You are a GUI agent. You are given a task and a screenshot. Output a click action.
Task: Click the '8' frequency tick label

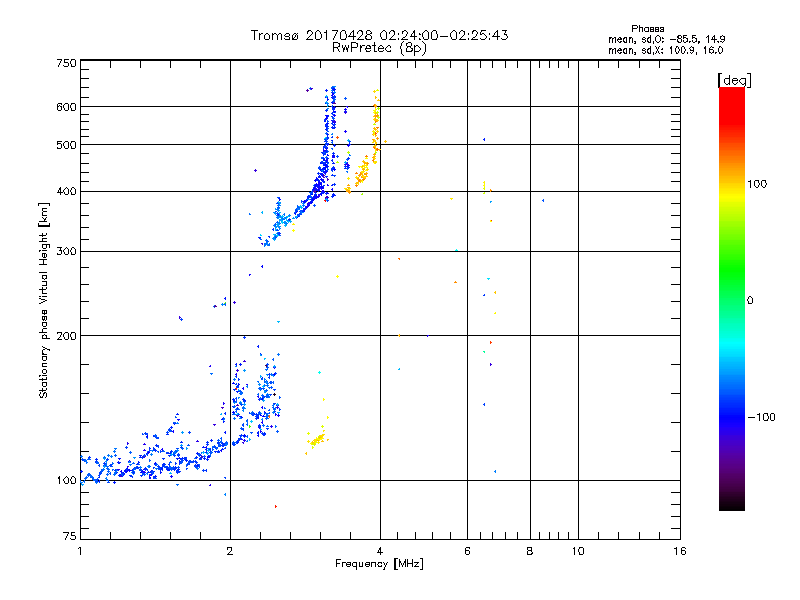(x=530, y=551)
